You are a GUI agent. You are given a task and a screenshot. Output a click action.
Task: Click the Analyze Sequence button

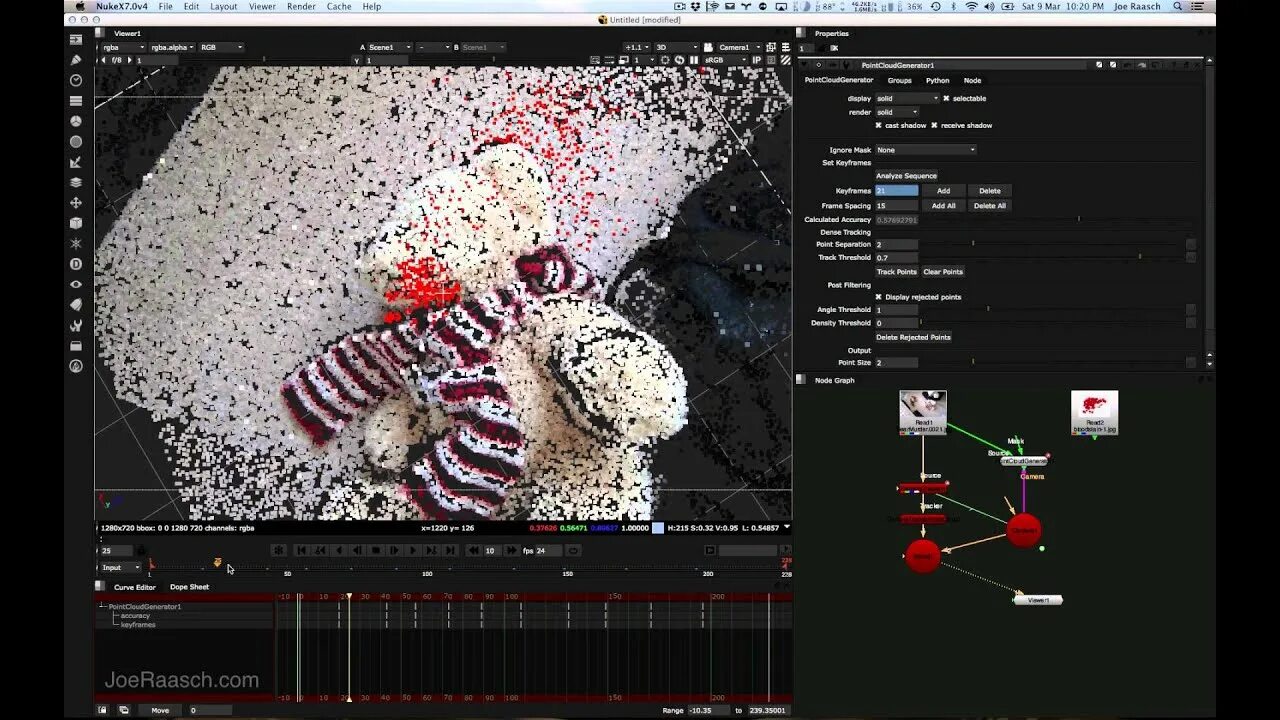tap(907, 176)
